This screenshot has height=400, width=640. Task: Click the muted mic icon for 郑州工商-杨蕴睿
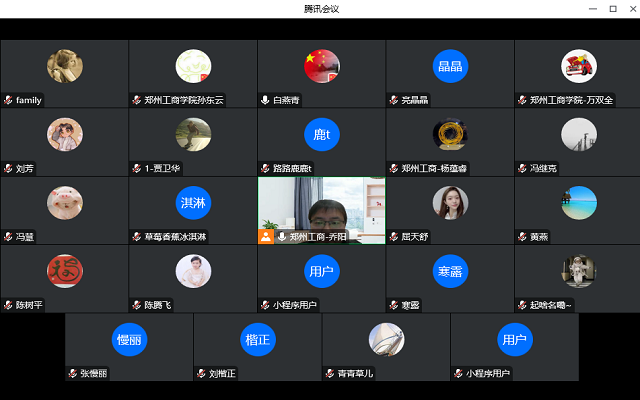[394, 168]
